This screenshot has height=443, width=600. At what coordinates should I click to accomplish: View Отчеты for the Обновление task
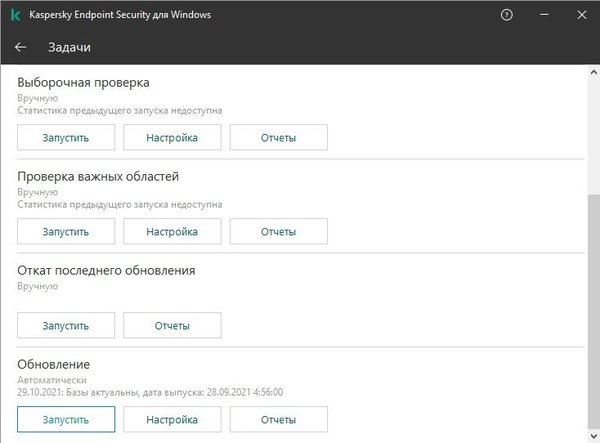coord(278,420)
